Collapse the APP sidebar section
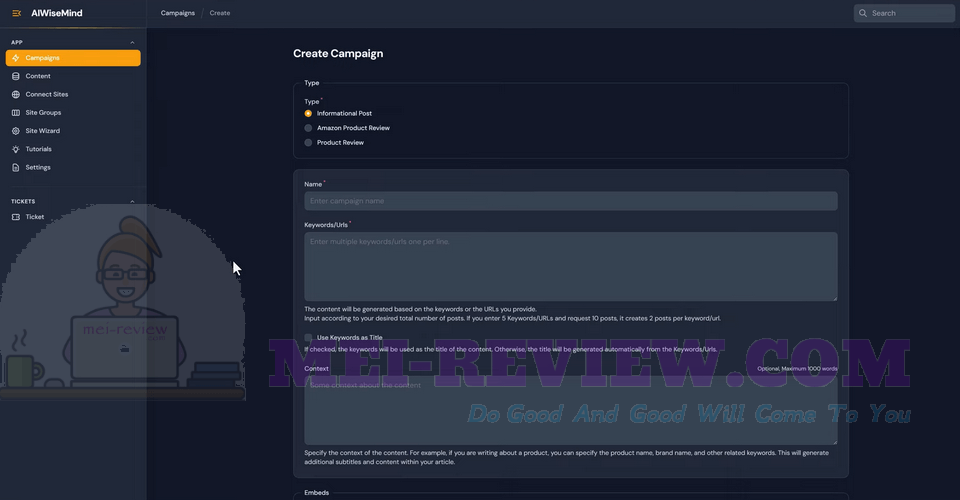Viewport: 960px width, 500px height. tap(132, 42)
